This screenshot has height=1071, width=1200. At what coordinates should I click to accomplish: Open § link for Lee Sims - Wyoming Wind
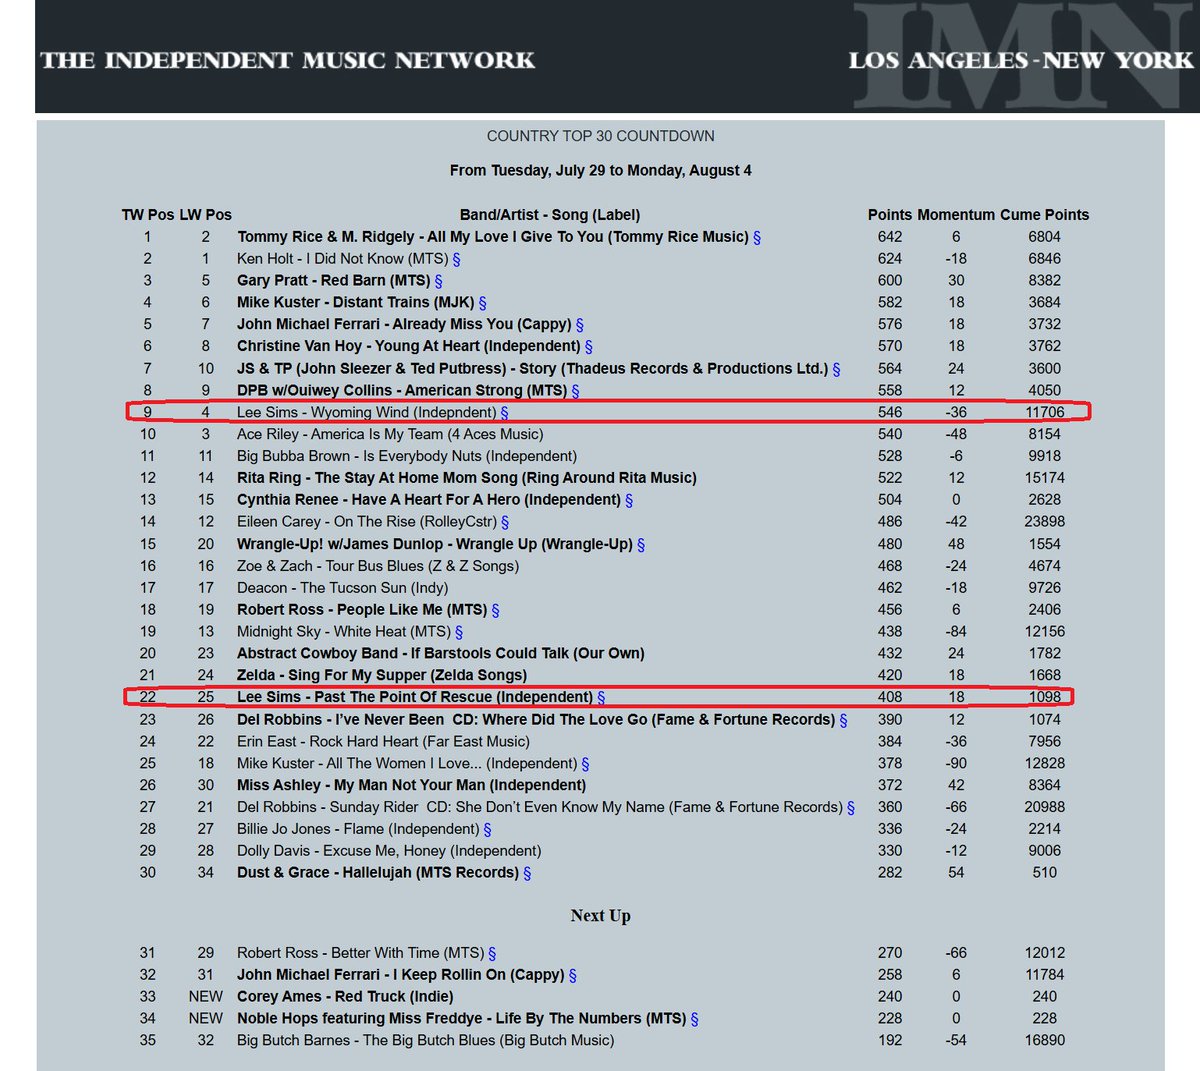504,412
